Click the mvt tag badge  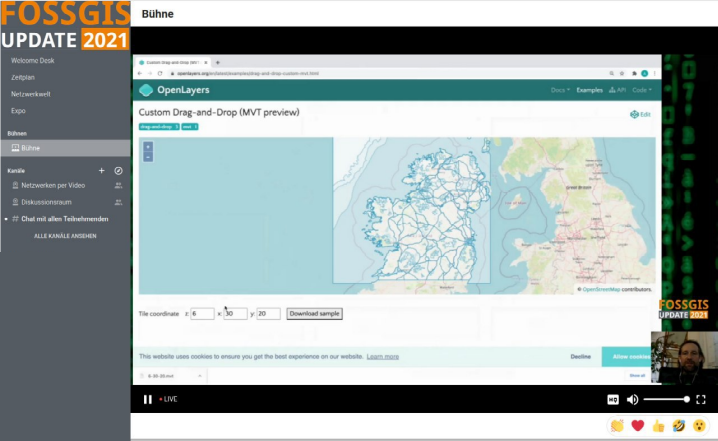pyautogui.click(x=190, y=127)
